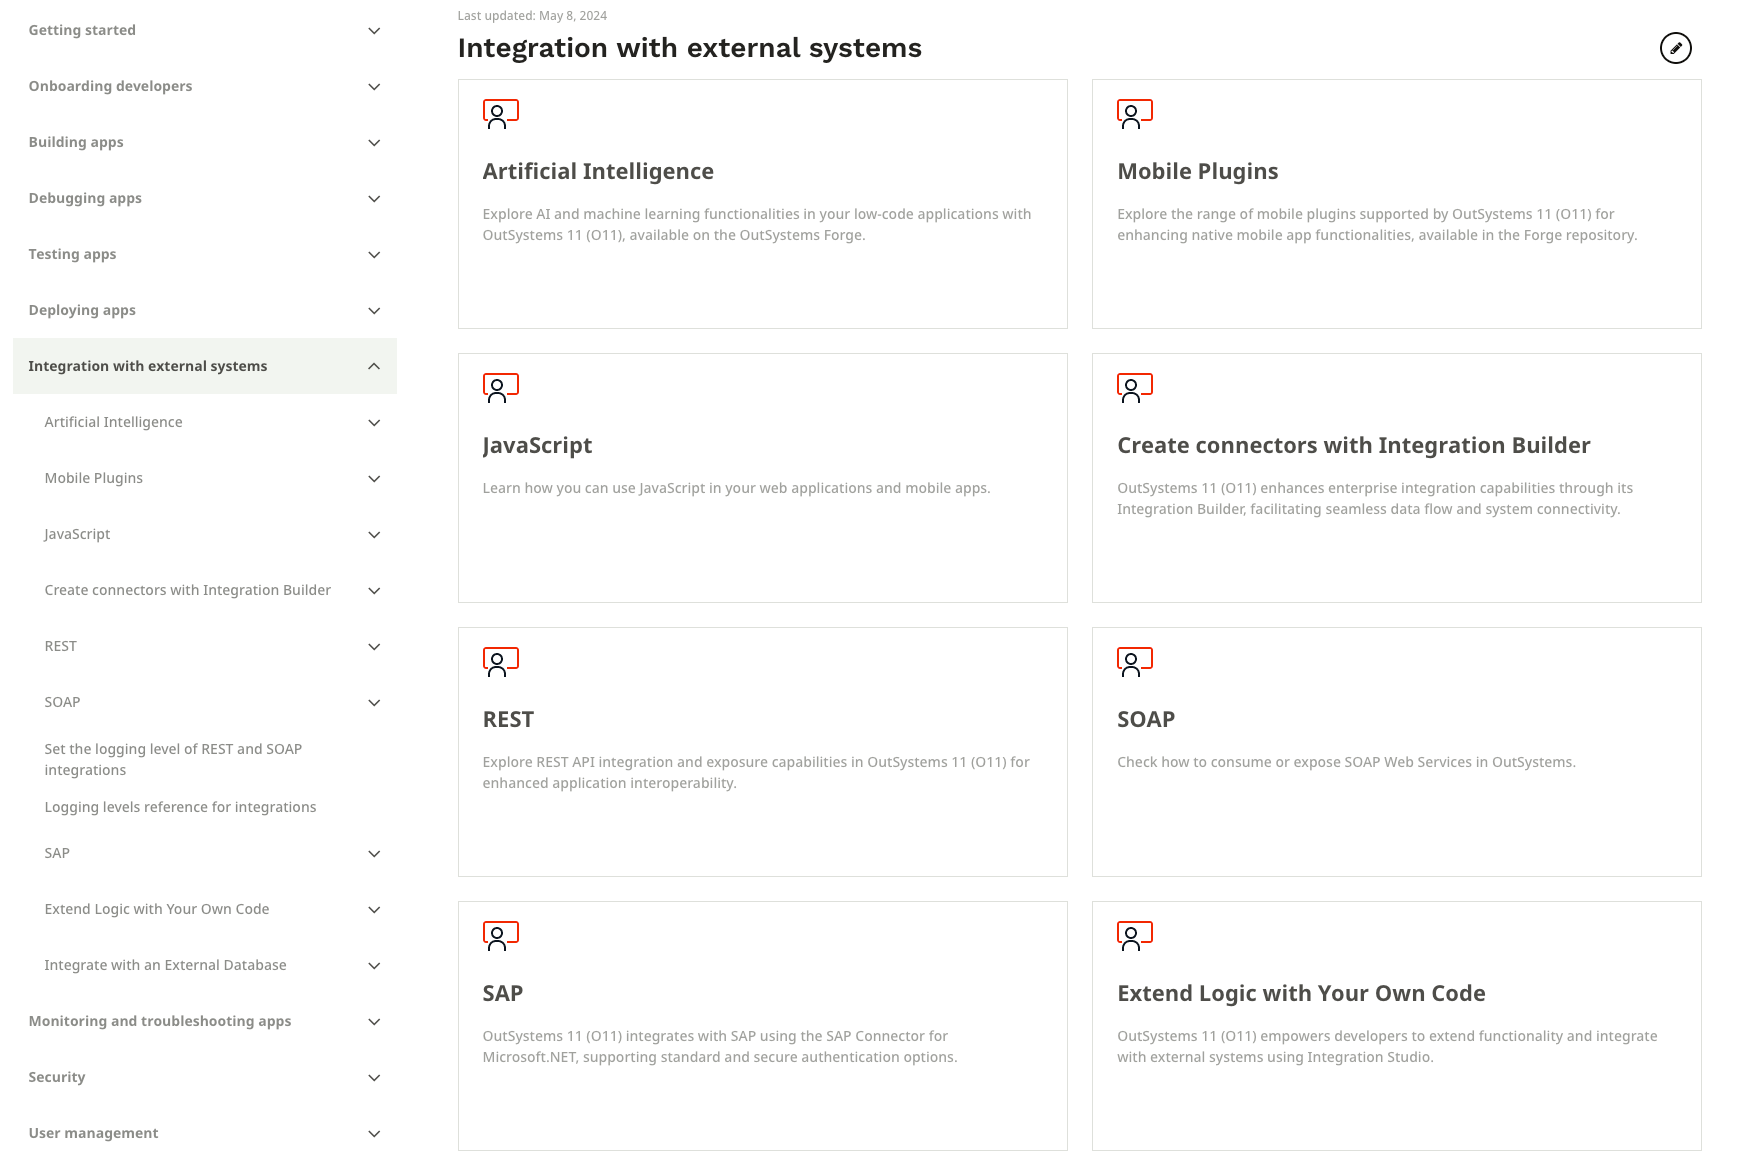Viewport: 1747px width, 1172px height.
Task: Expand the SAP sidebar entry
Action: click(x=374, y=853)
